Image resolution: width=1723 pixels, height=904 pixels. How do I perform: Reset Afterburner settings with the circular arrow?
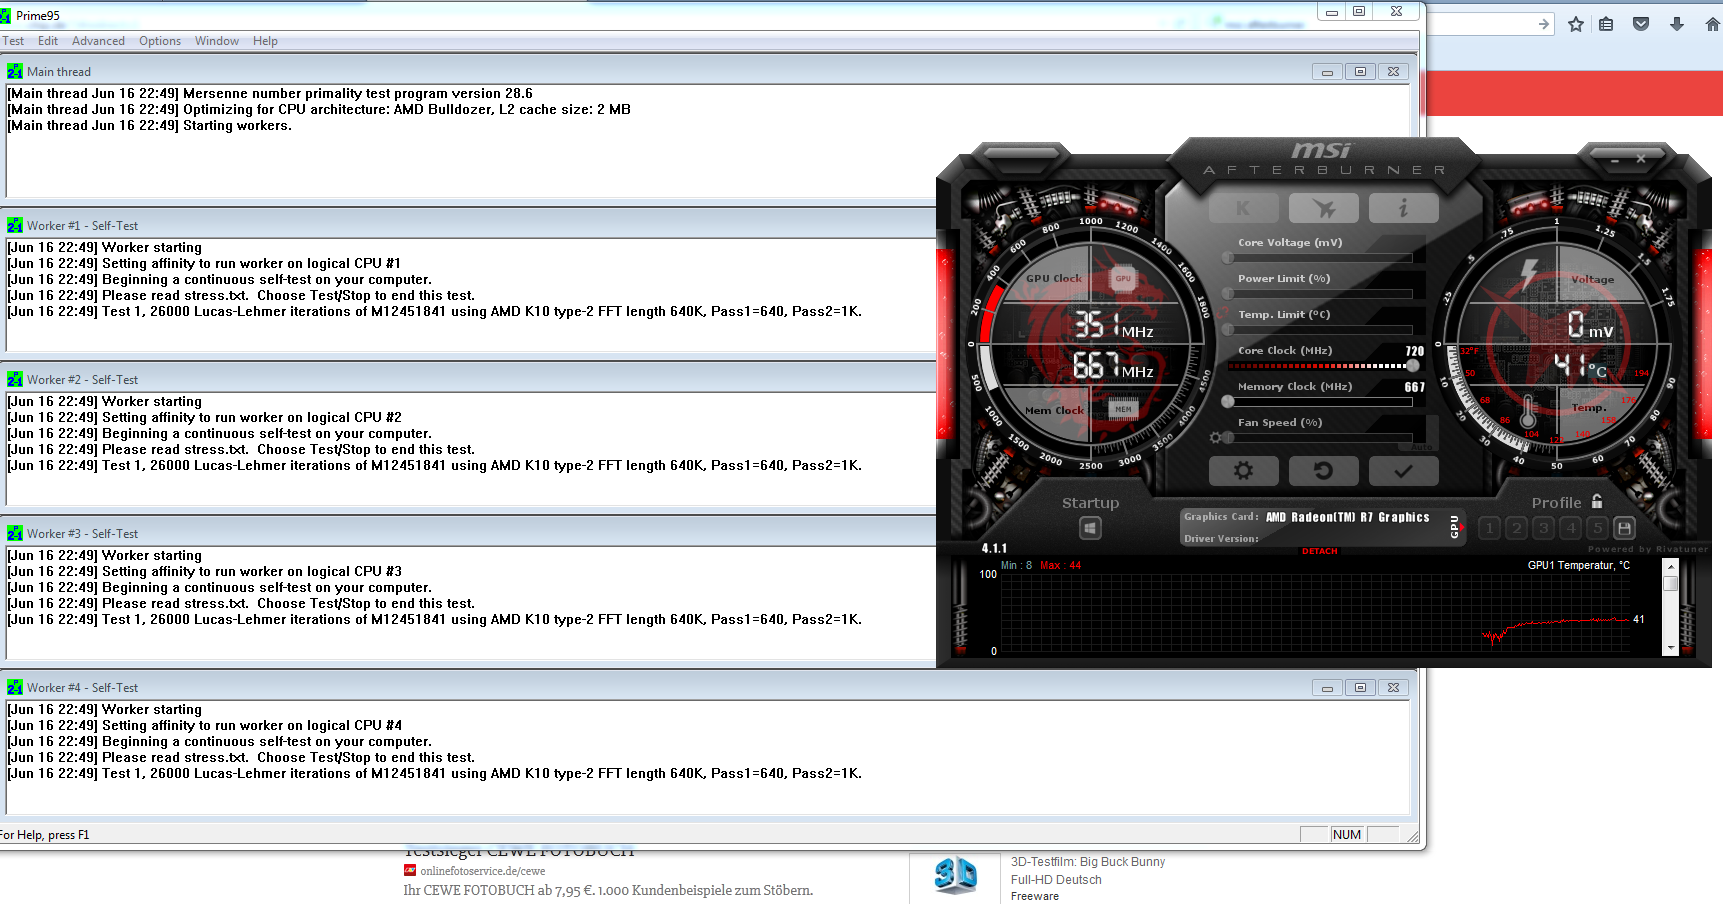(x=1323, y=470)
